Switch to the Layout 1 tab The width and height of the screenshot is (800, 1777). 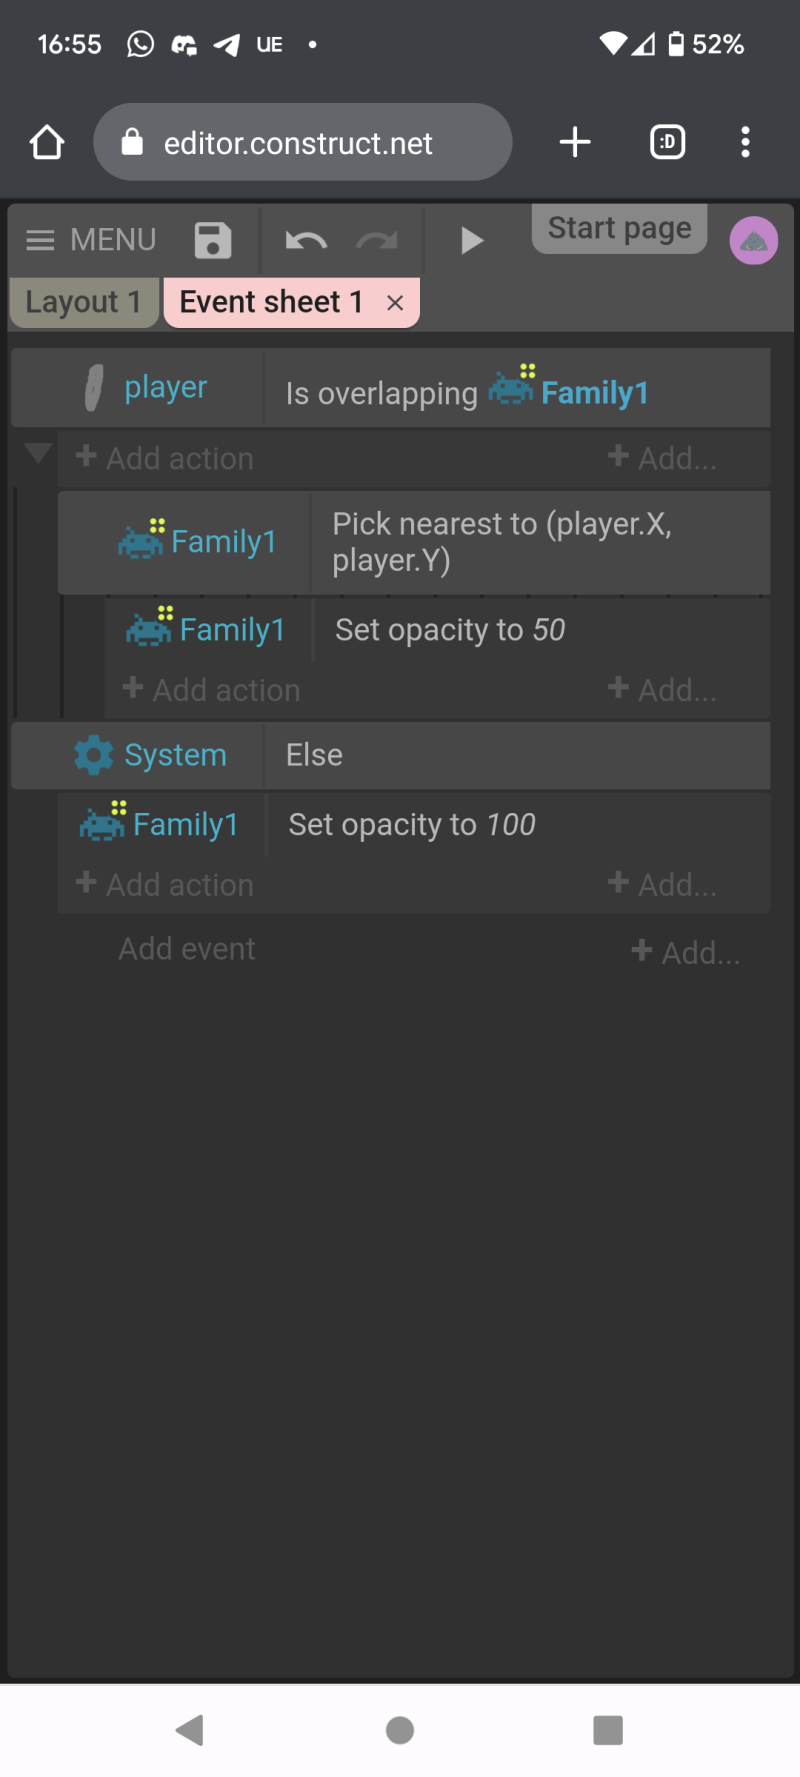point(84,302)
